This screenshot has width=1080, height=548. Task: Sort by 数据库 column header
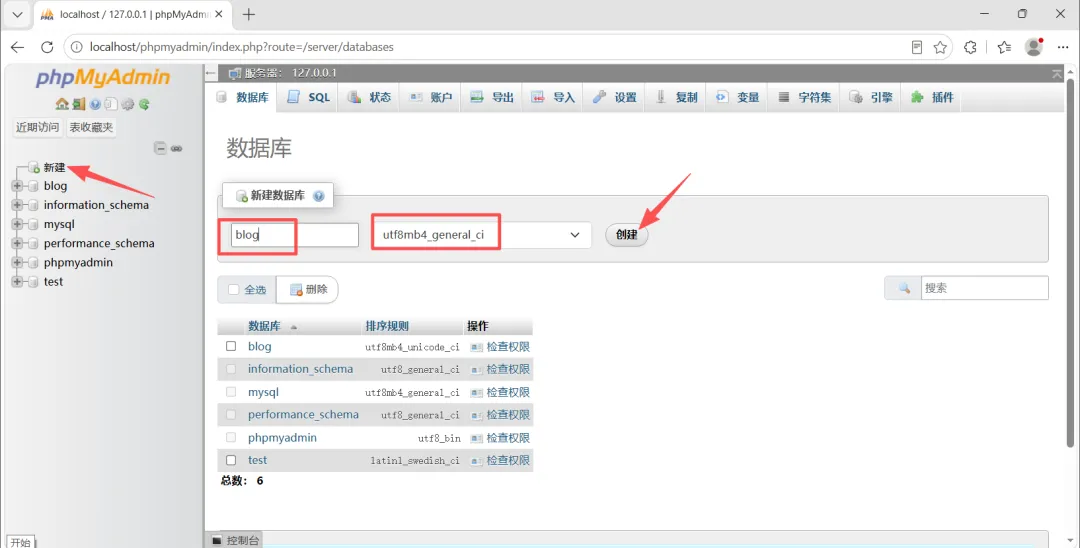point(264,326)
